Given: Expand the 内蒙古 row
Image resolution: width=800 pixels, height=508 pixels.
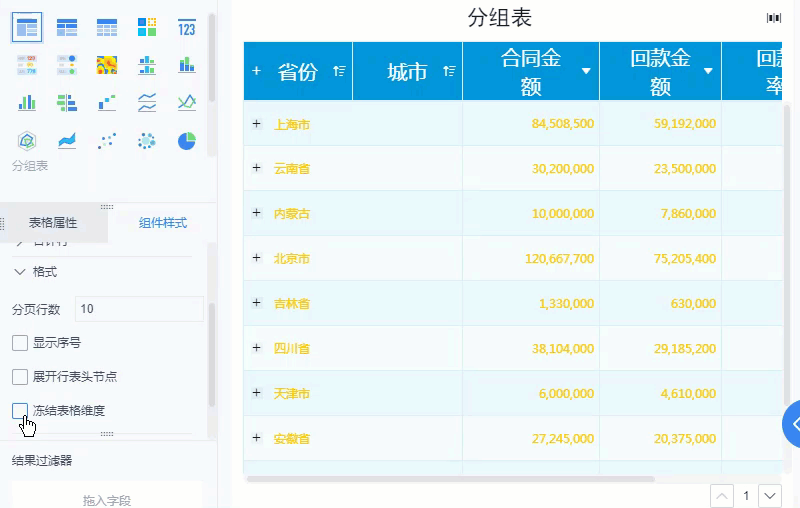Looking at the screenshot, I should [x=257, y=213].
